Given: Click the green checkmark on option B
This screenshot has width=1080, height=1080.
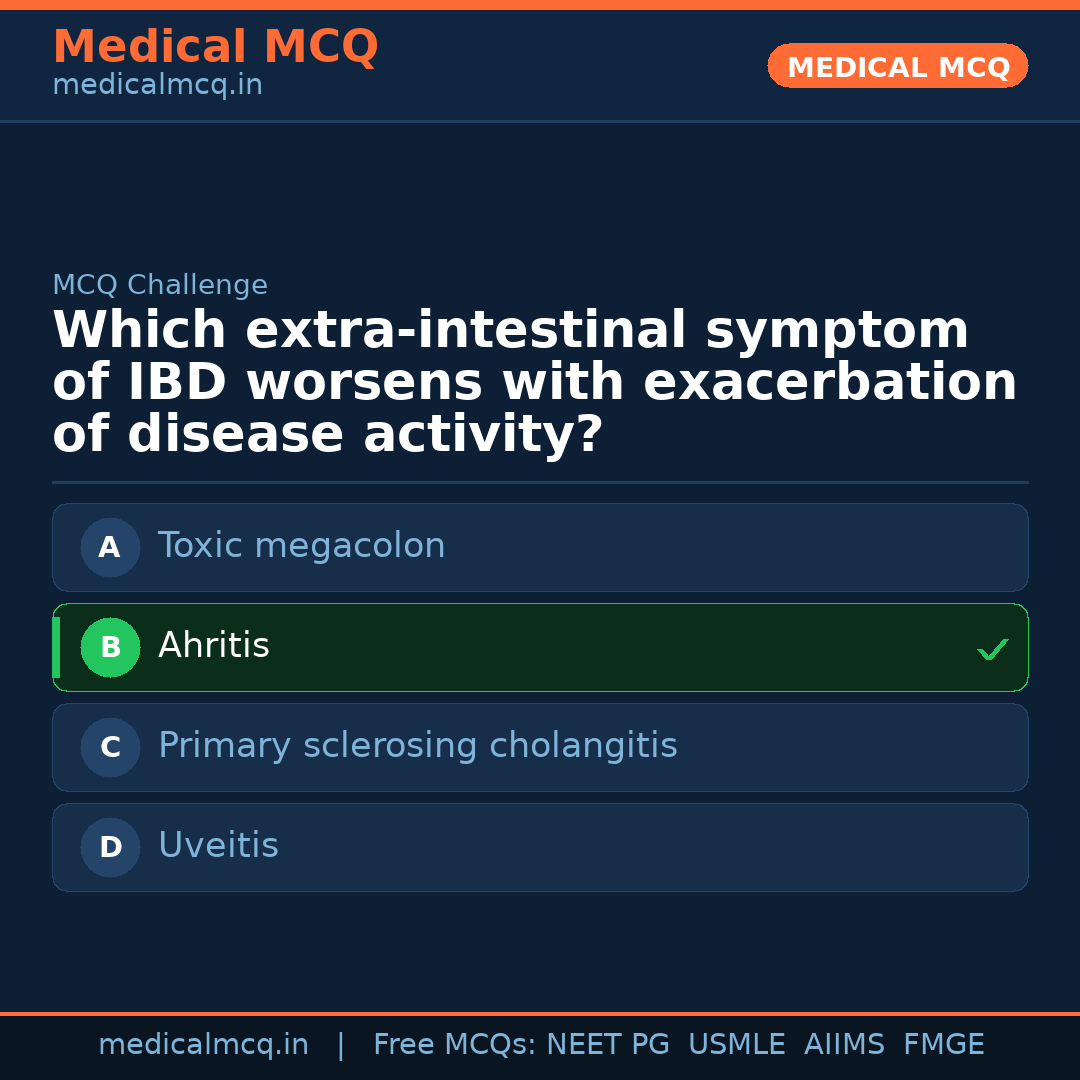Looking at the screenshot, I should point(993,649).
